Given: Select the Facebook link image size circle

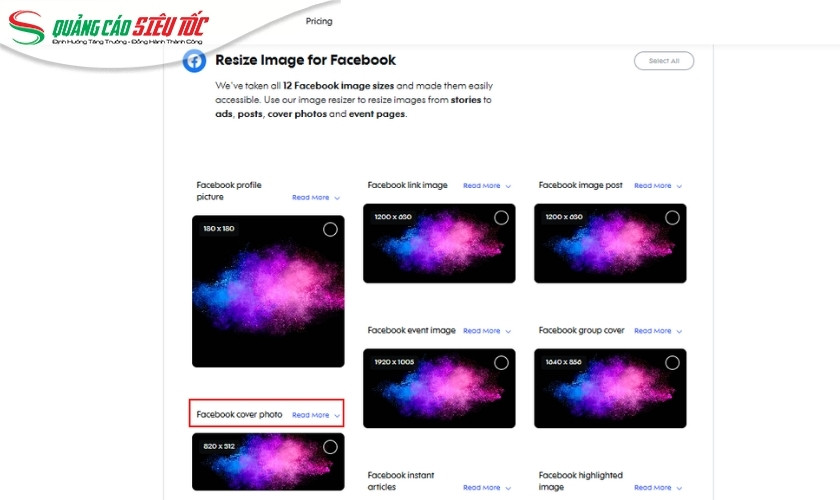Looking at the screenshot, I should (x=501, y=218).
